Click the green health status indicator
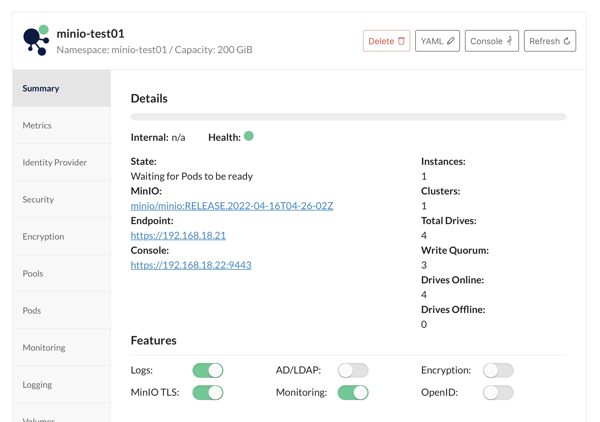 click(x=249, y=136)
